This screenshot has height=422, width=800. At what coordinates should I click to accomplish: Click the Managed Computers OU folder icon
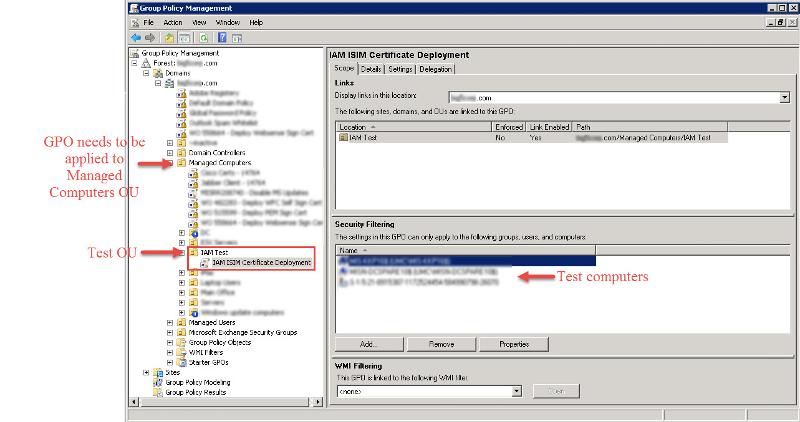point(182,163)
